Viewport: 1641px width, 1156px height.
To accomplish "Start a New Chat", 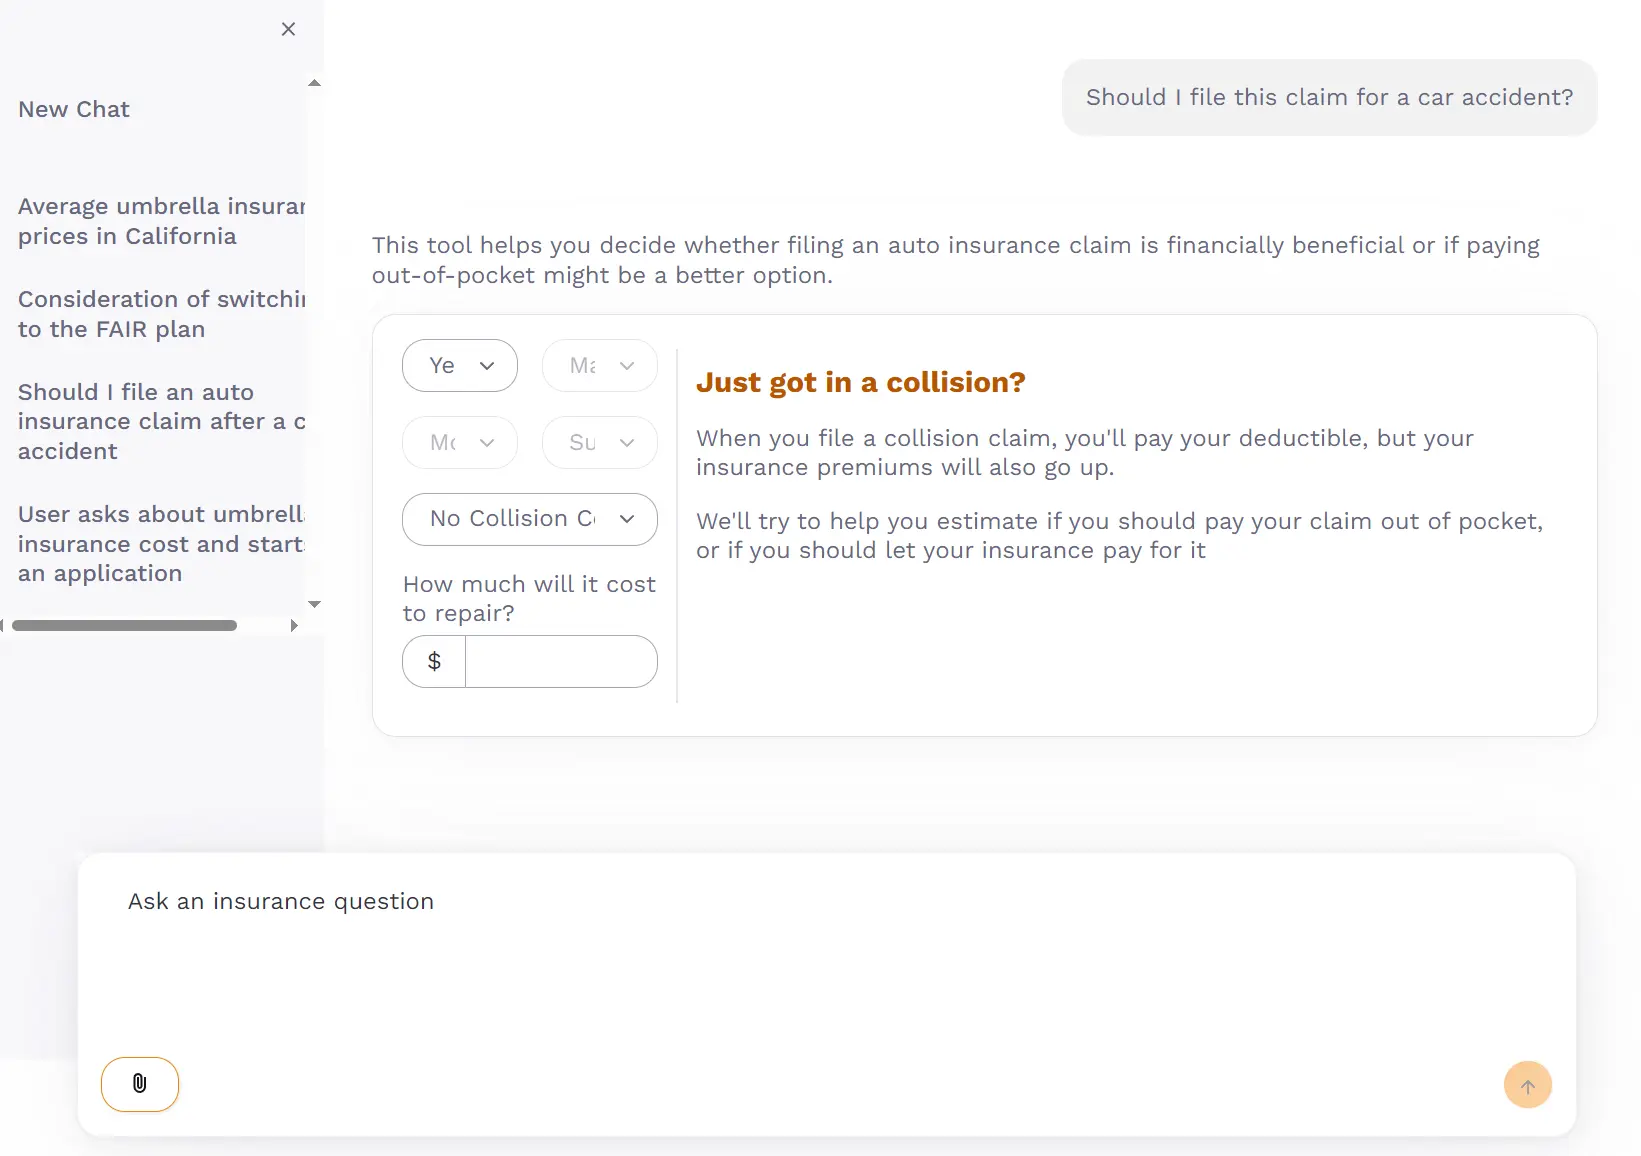I will pos(73,109).
